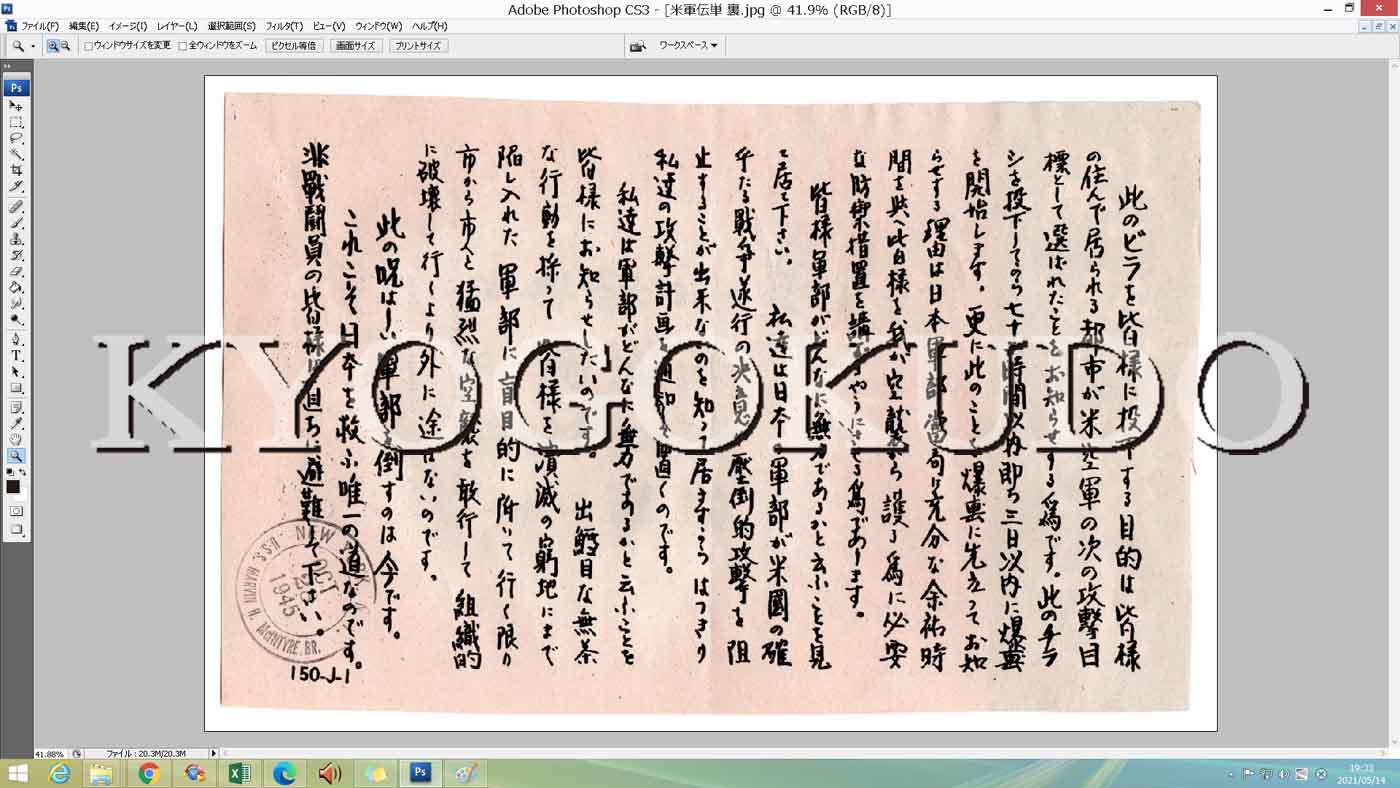
Task: Select the Pen tool
Action: pyautogui.click(x=16, y=339)
